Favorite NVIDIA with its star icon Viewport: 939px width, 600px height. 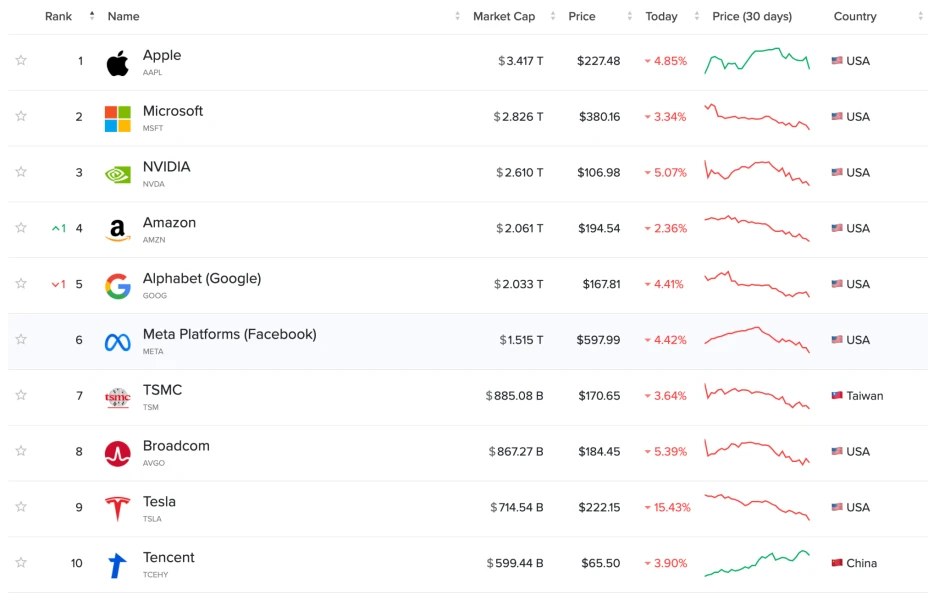21,172
